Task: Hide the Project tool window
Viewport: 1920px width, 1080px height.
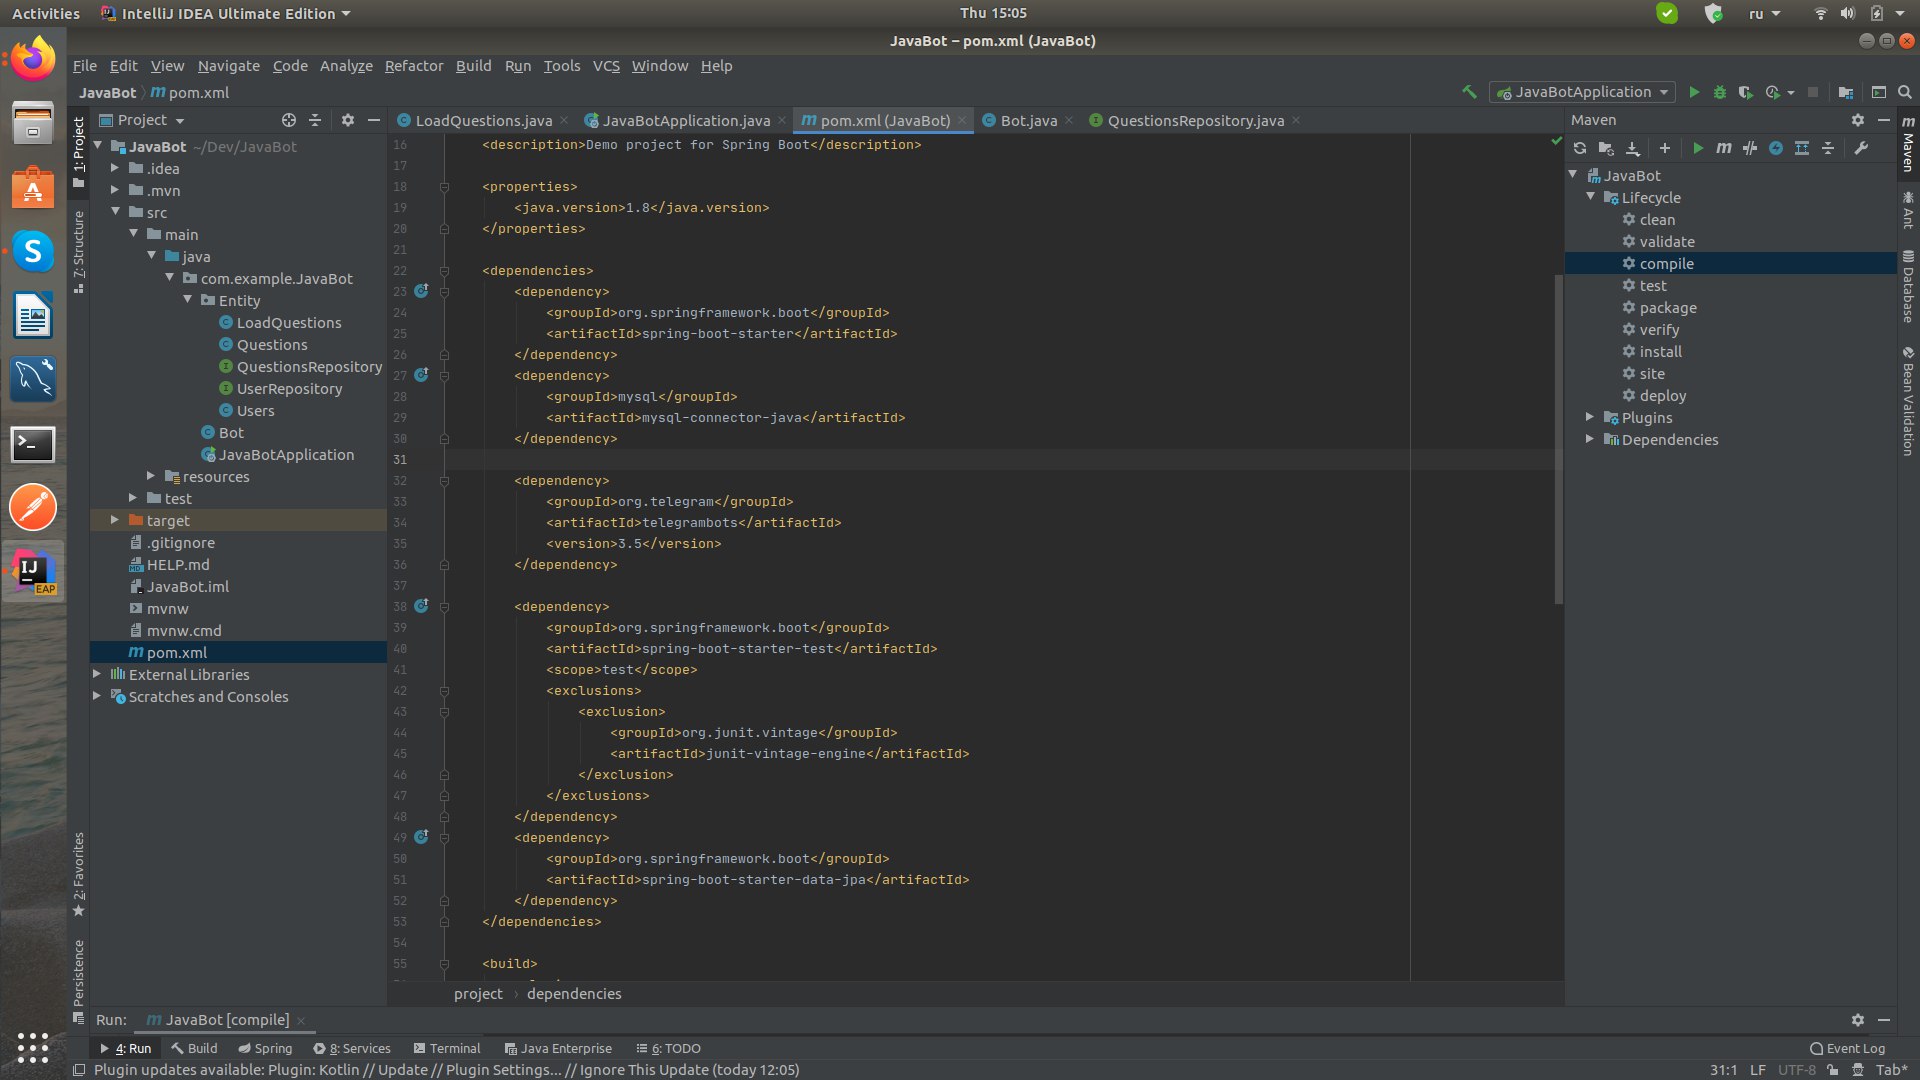Action: (x=374, y=120)
